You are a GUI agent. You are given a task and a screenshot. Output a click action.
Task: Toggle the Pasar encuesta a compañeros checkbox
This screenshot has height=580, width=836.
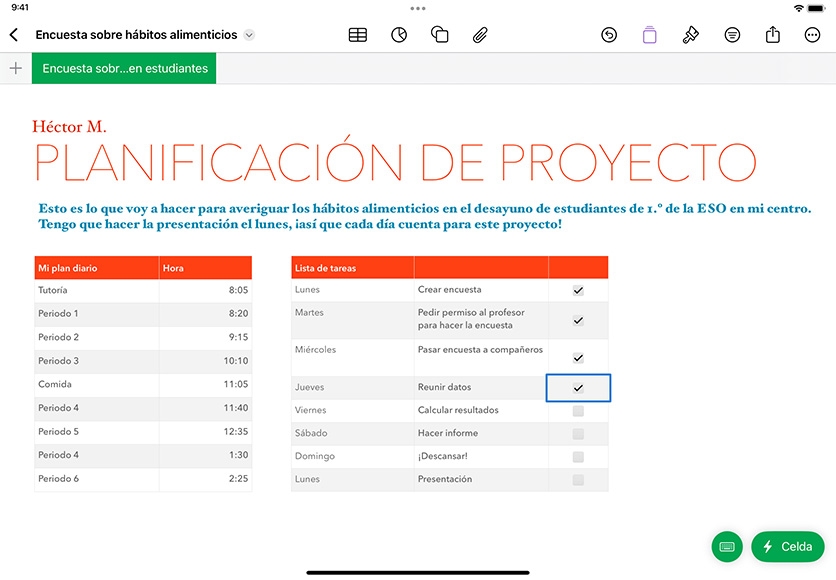[x=578, y=358]
